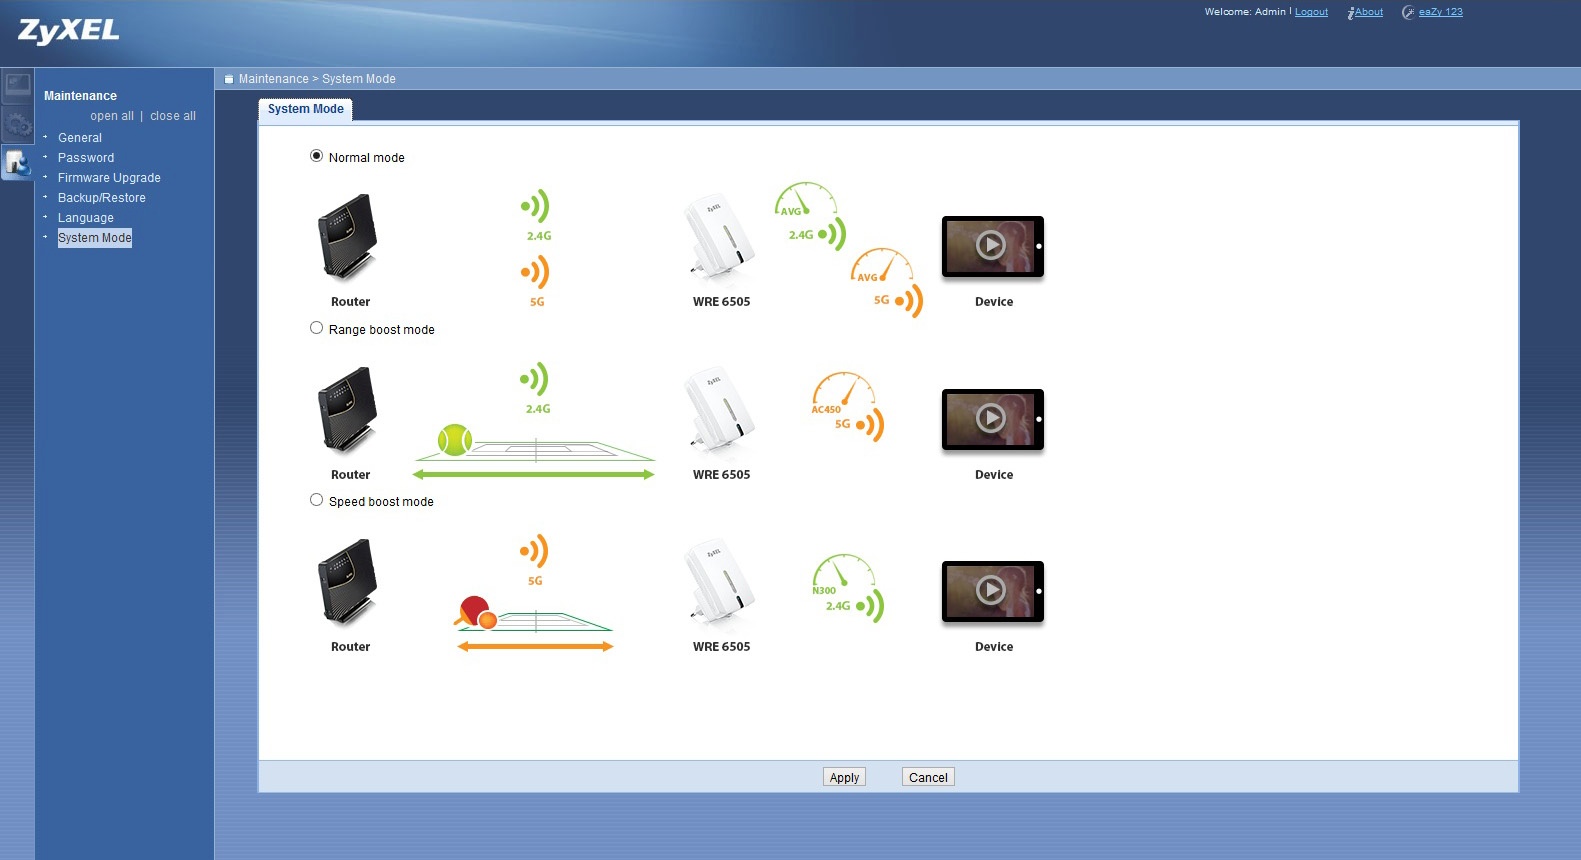Click the ZyXEL logo
This screenshot has width=1581, height=860.
point(68,31)
